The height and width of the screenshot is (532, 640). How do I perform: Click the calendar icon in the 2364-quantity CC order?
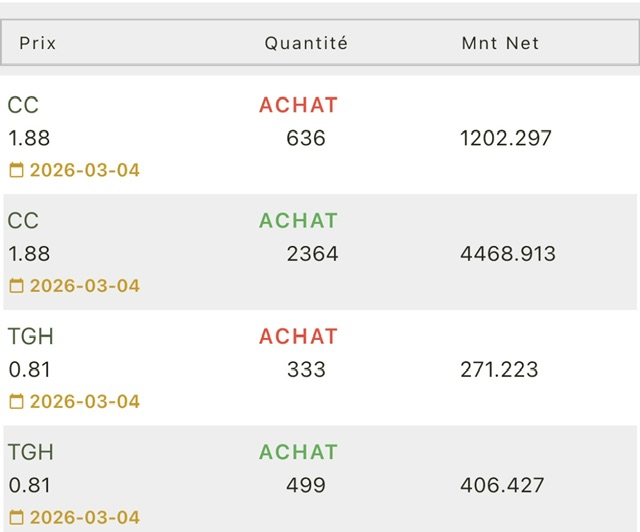pyautogui.click(x=16, y=287)
